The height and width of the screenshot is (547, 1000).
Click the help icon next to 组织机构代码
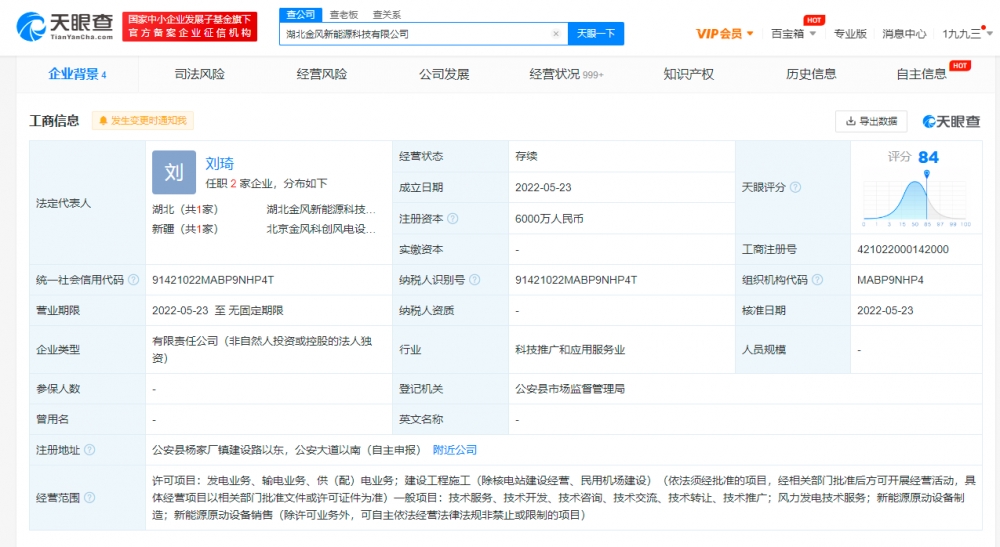point(818,280)
